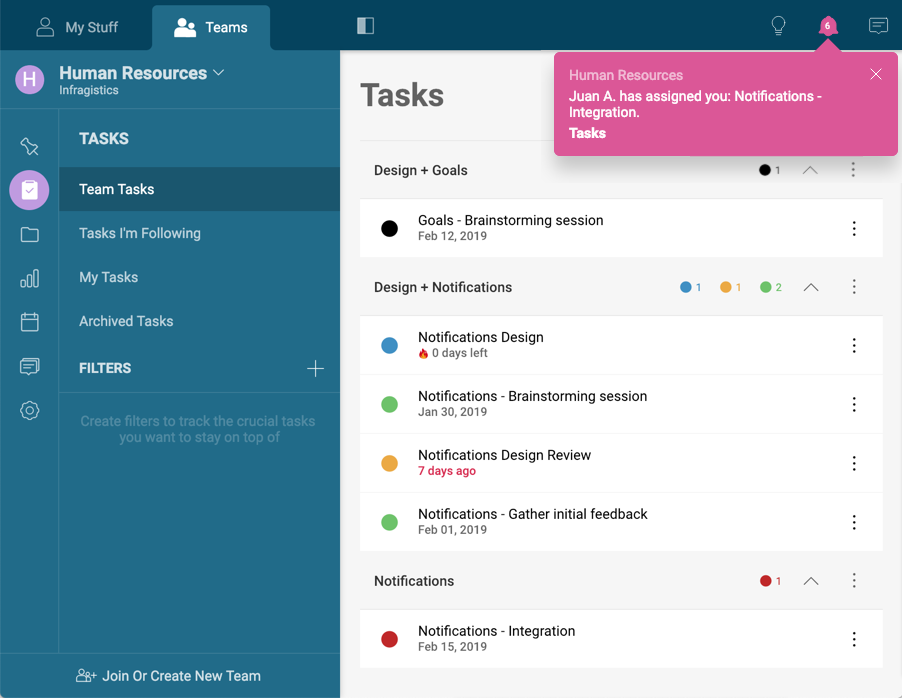Open the notification bell with badge 6

827,26
